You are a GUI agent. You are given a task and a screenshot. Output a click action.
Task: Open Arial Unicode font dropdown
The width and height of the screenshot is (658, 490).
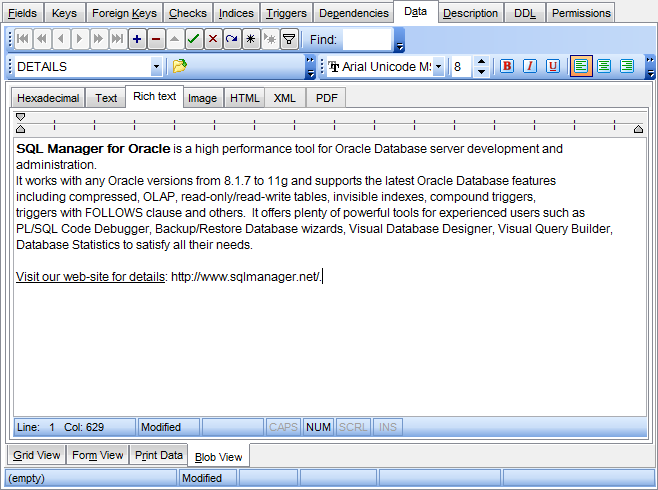[439, 66]
